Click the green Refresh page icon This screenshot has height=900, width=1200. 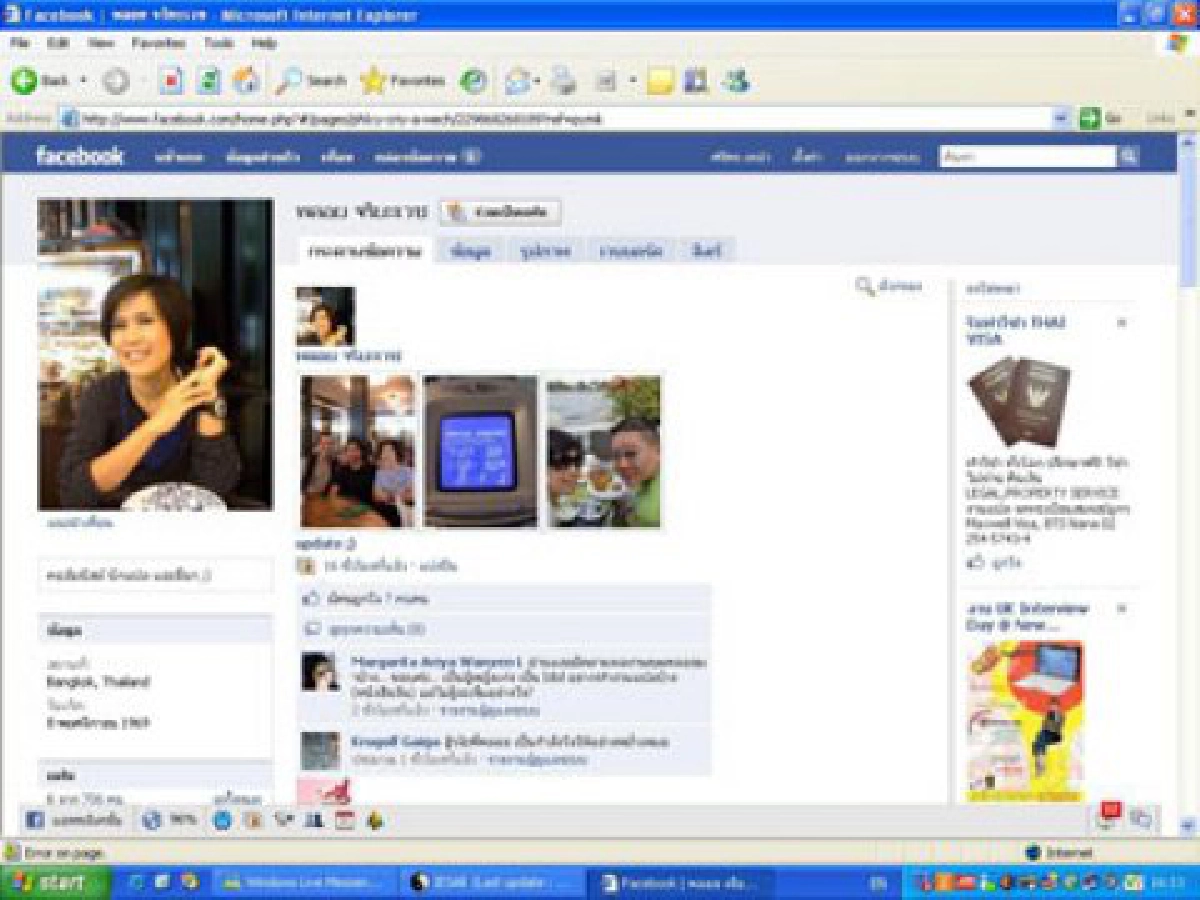pos(209,81)
